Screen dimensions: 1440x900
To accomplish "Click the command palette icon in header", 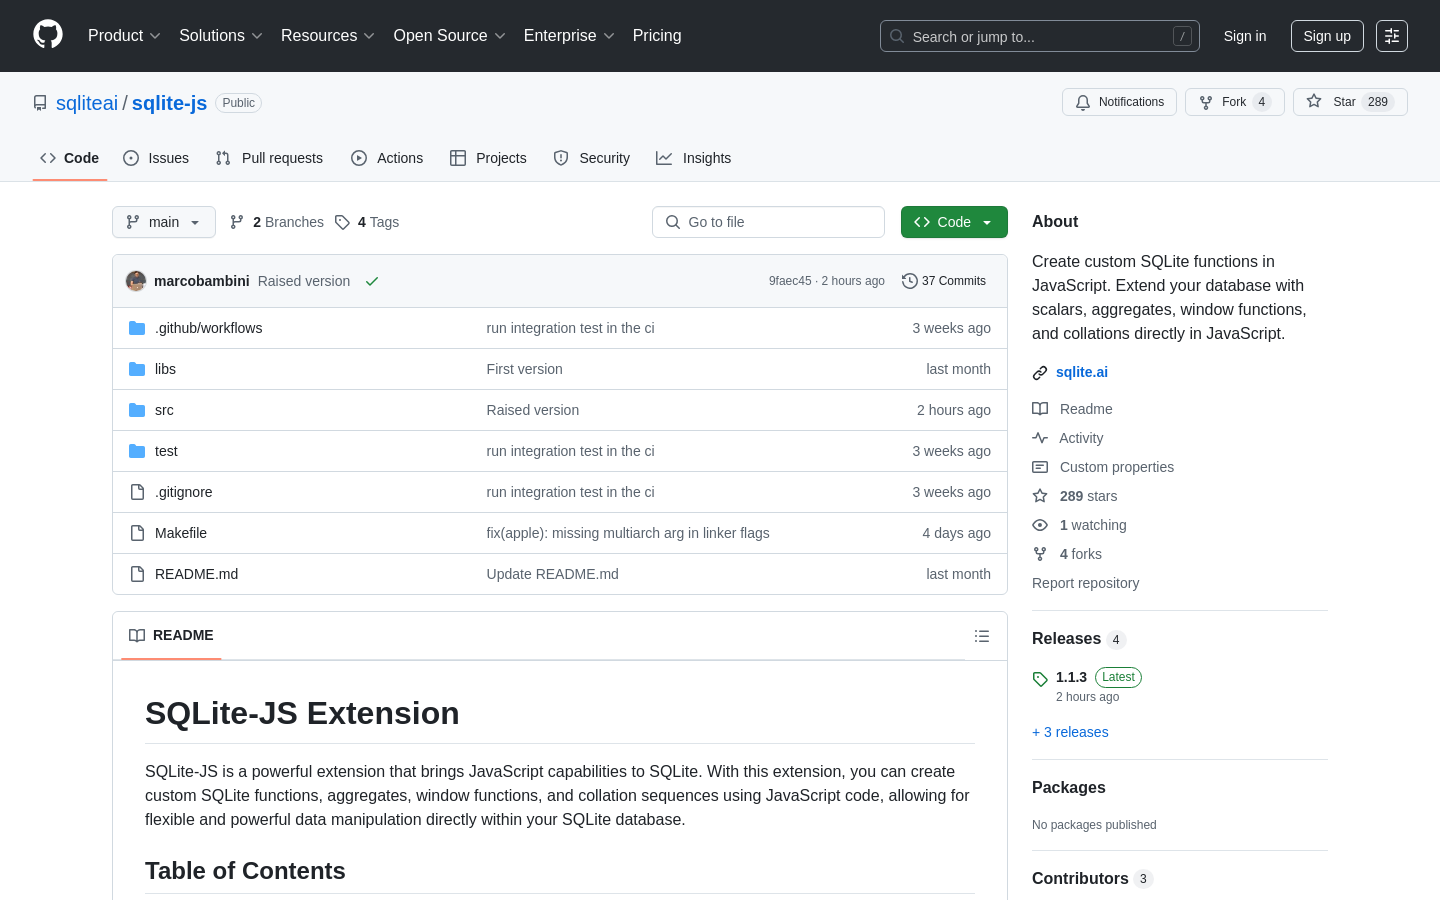I will click(x=1392, y=36).
